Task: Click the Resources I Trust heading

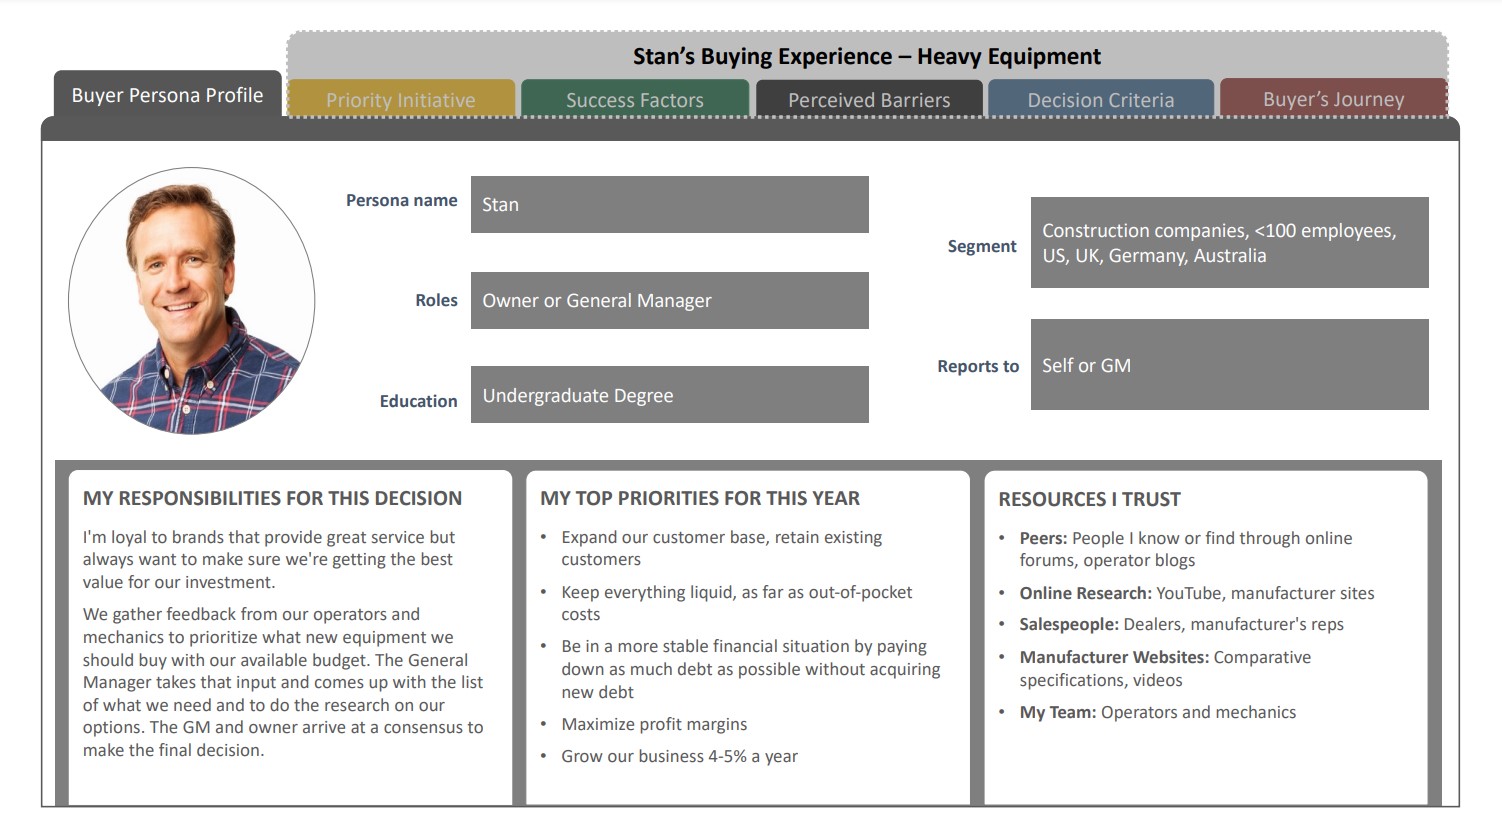Action: coord(1089,499)
